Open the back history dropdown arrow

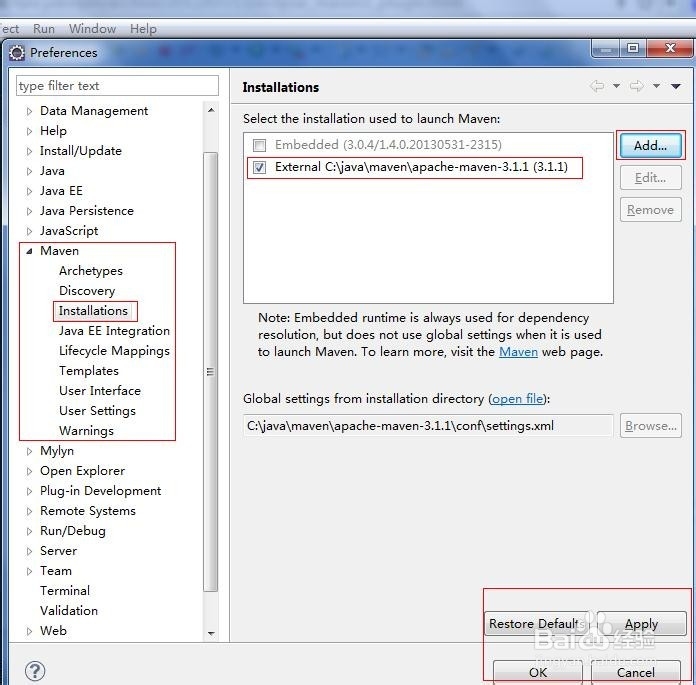pyautogui.click(x=616, y=86)
